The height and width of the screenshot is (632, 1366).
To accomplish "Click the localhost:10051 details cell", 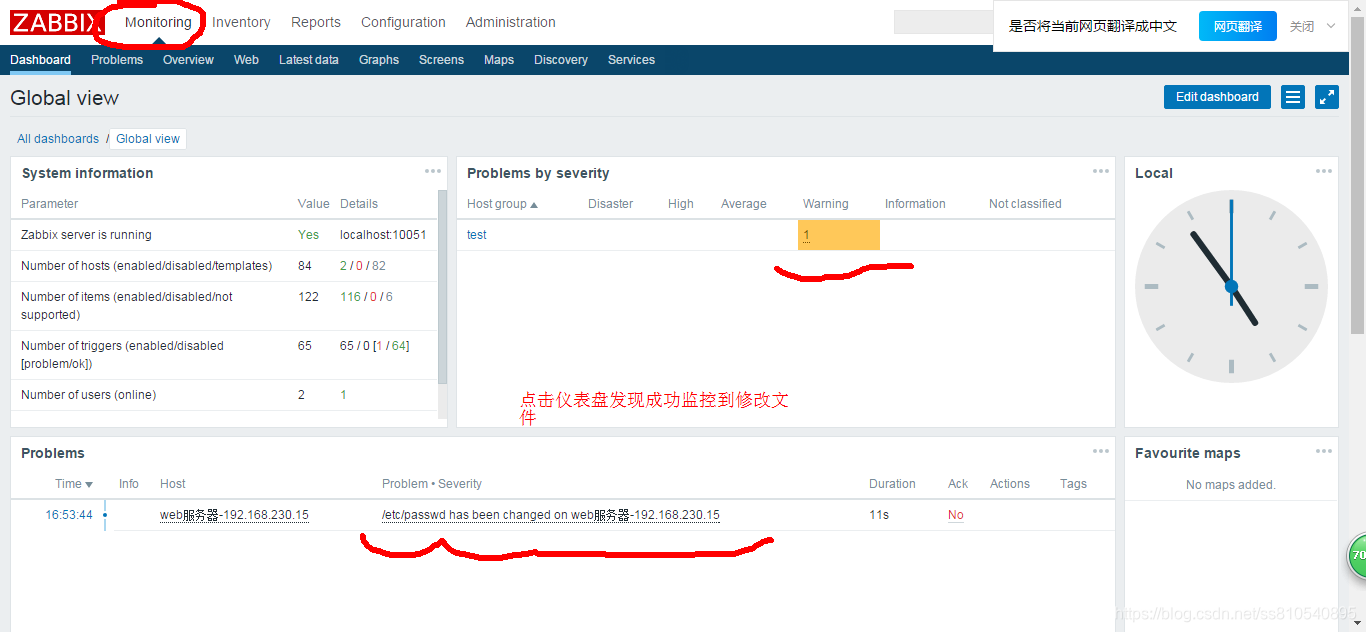I will [x=383, y=235].
